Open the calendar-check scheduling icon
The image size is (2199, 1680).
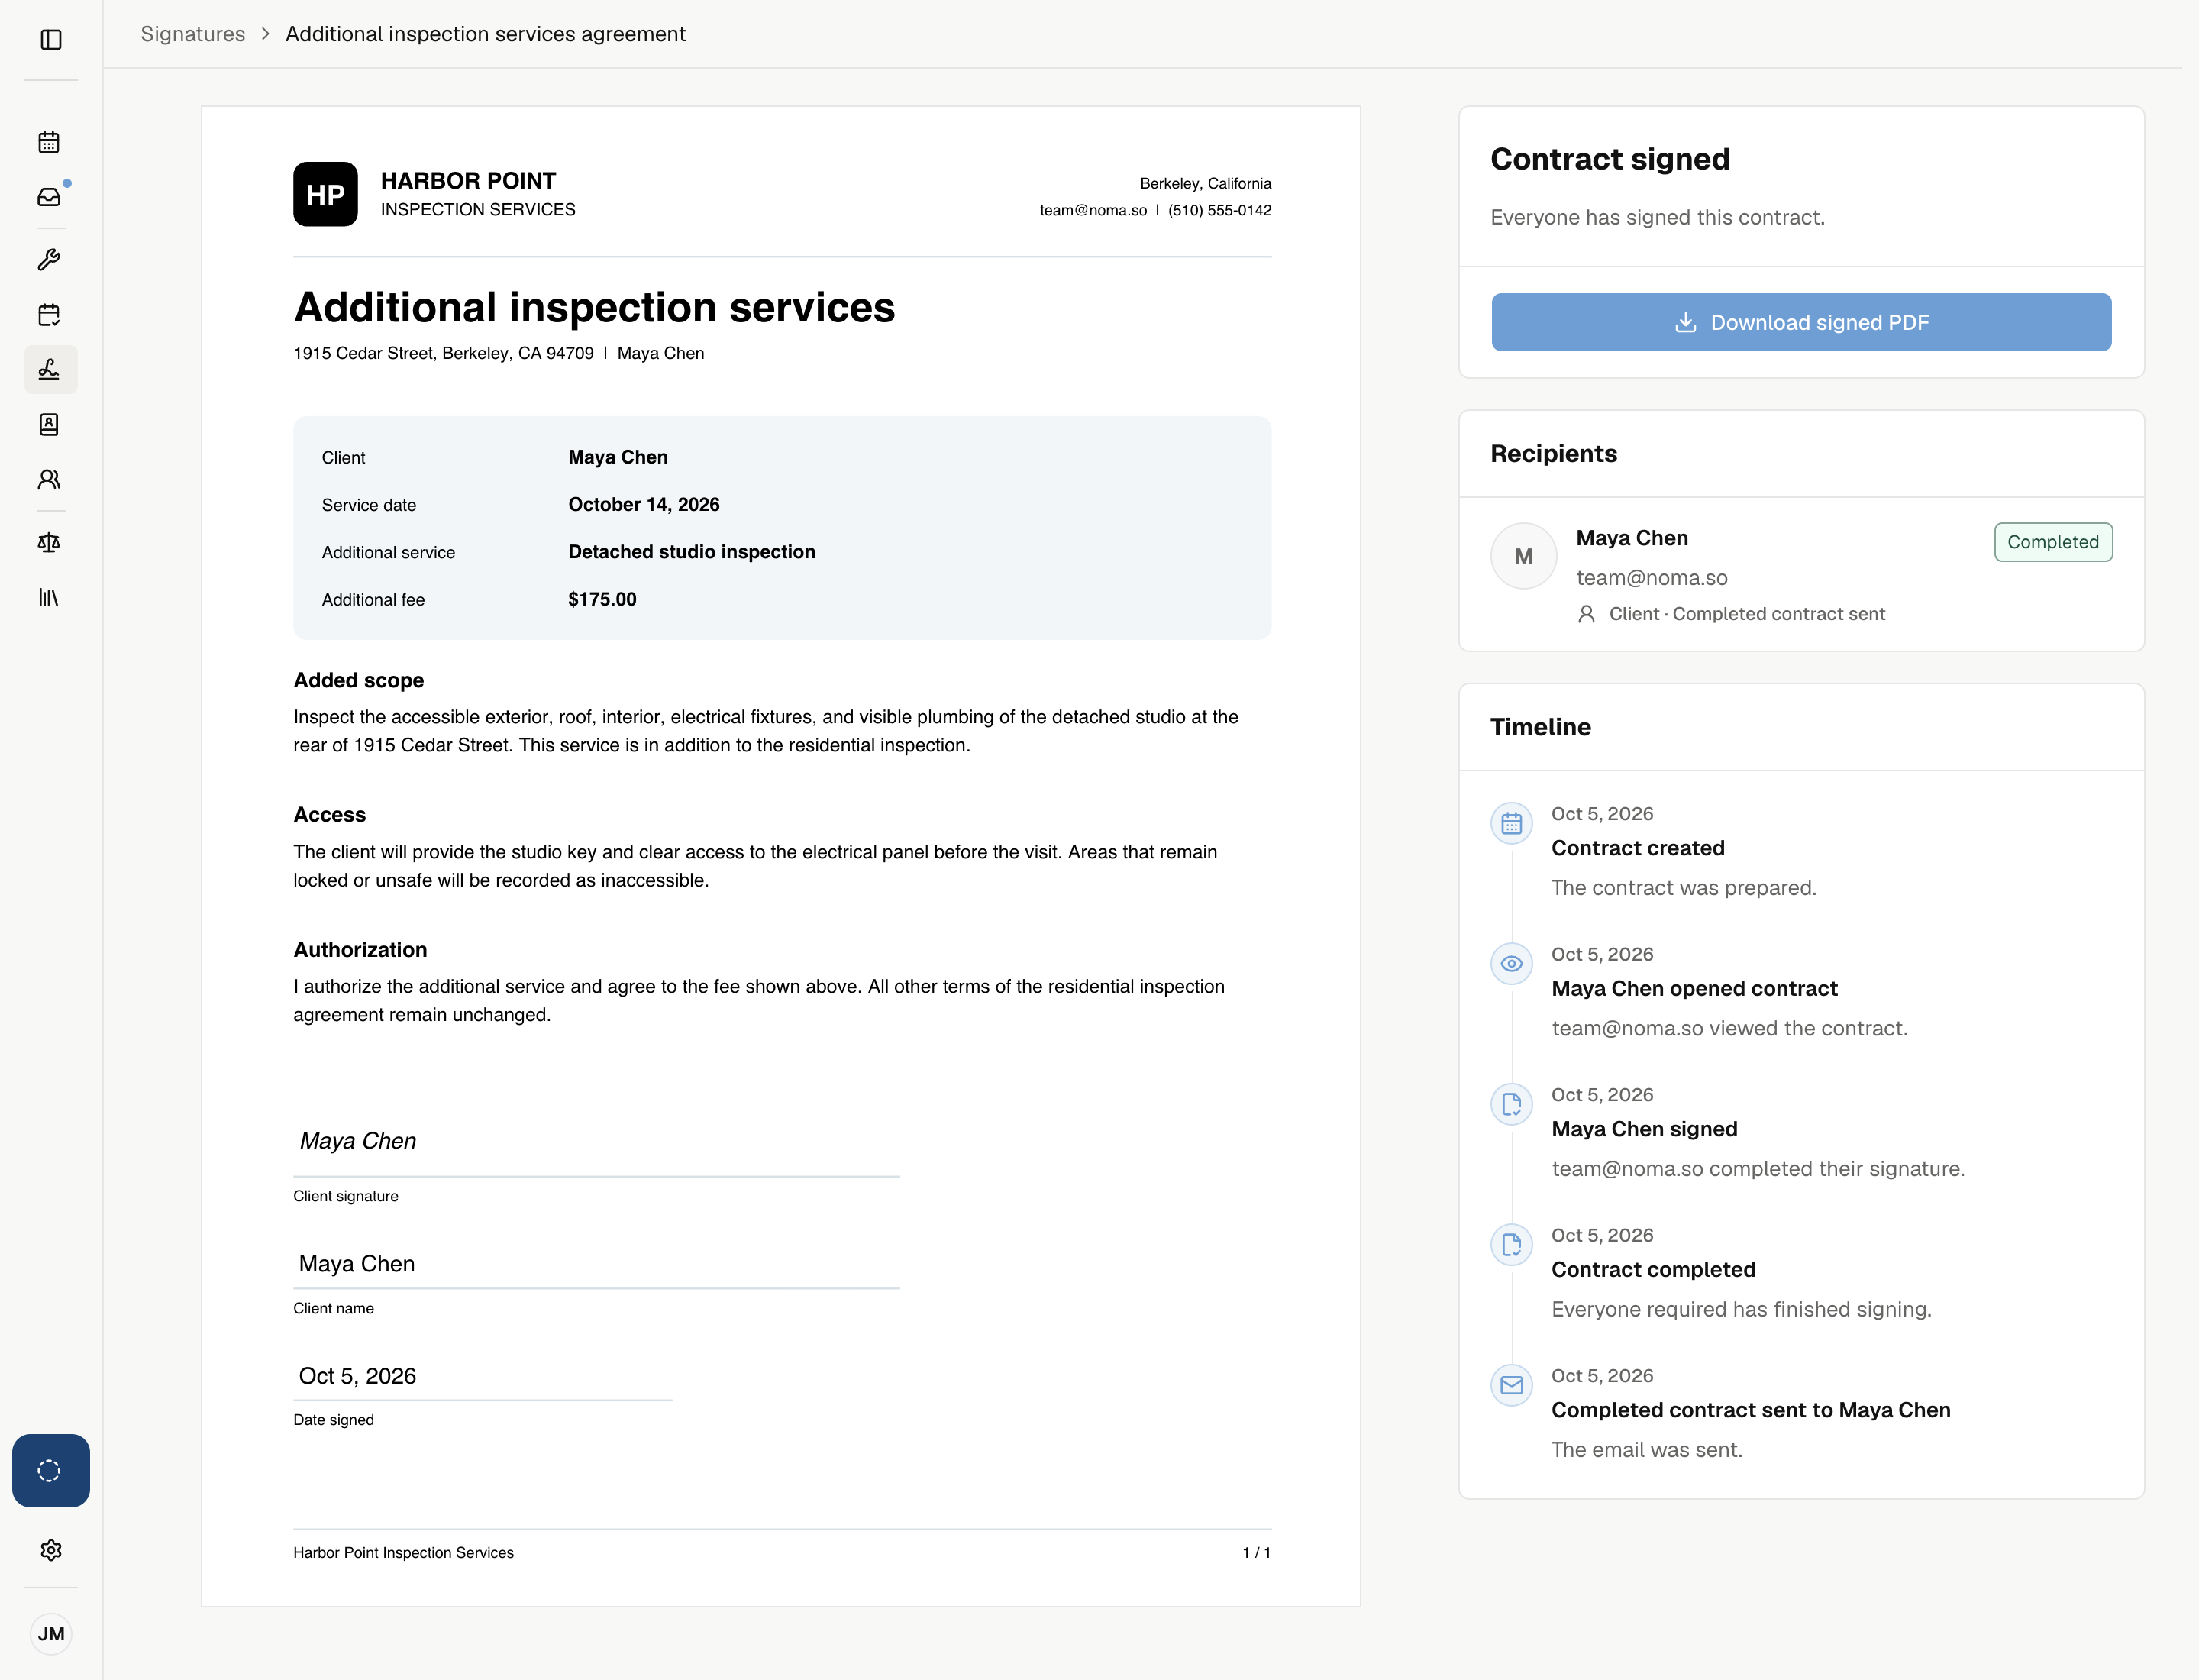pyautogui.click(x=49, y=315)
